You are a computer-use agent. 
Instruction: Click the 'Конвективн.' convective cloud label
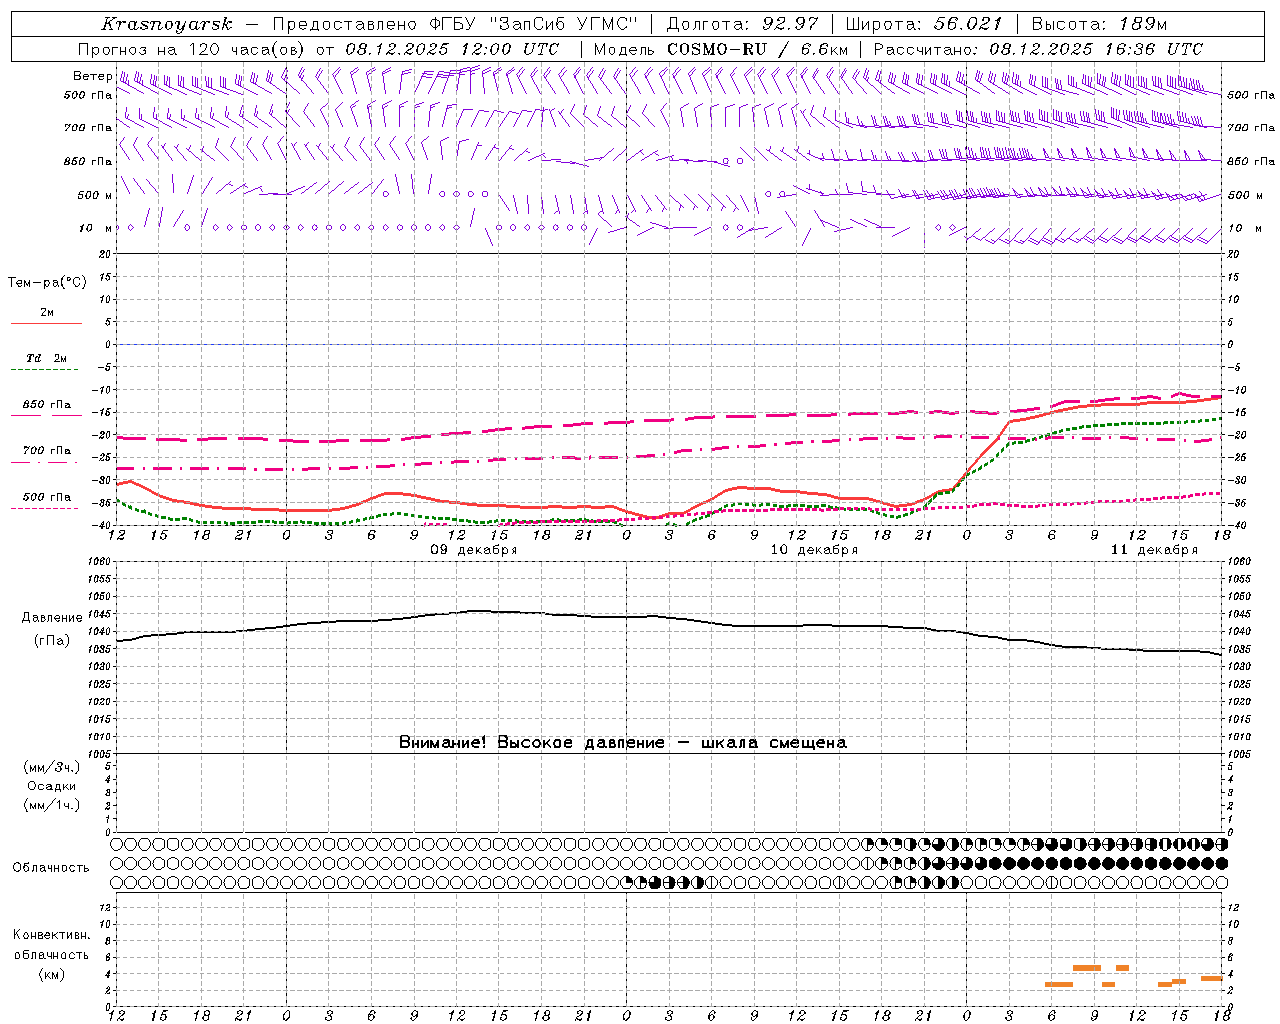[51, 935]
